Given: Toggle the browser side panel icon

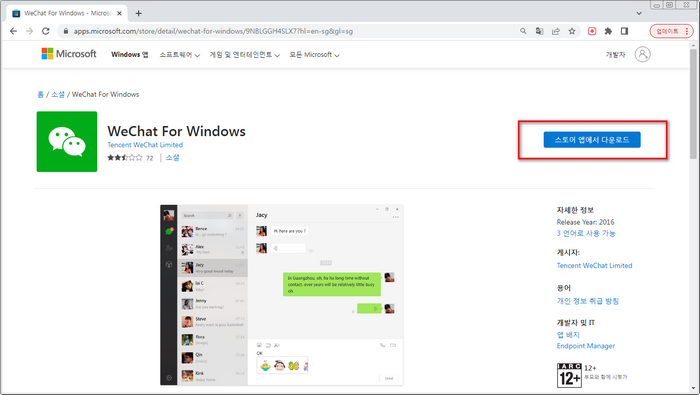Looking at the screenshot, I should [625, 31].
